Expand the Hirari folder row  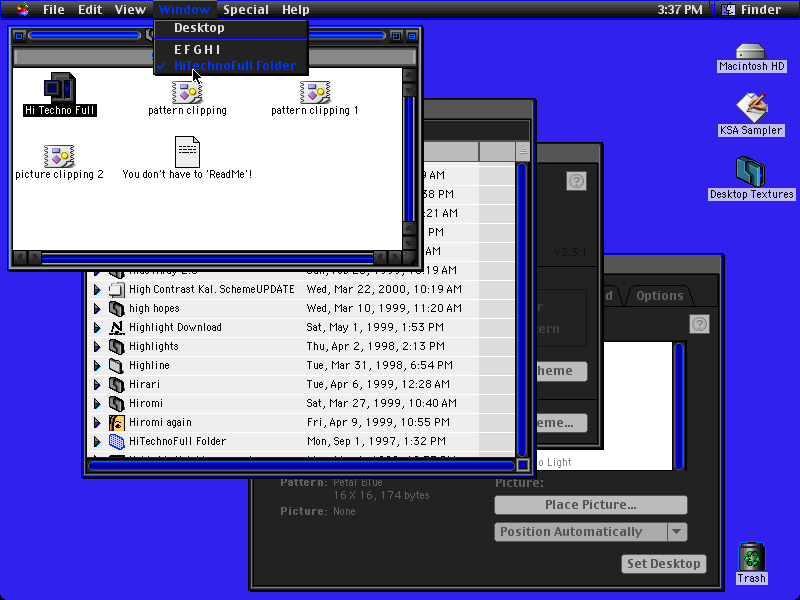coord(97,384)
